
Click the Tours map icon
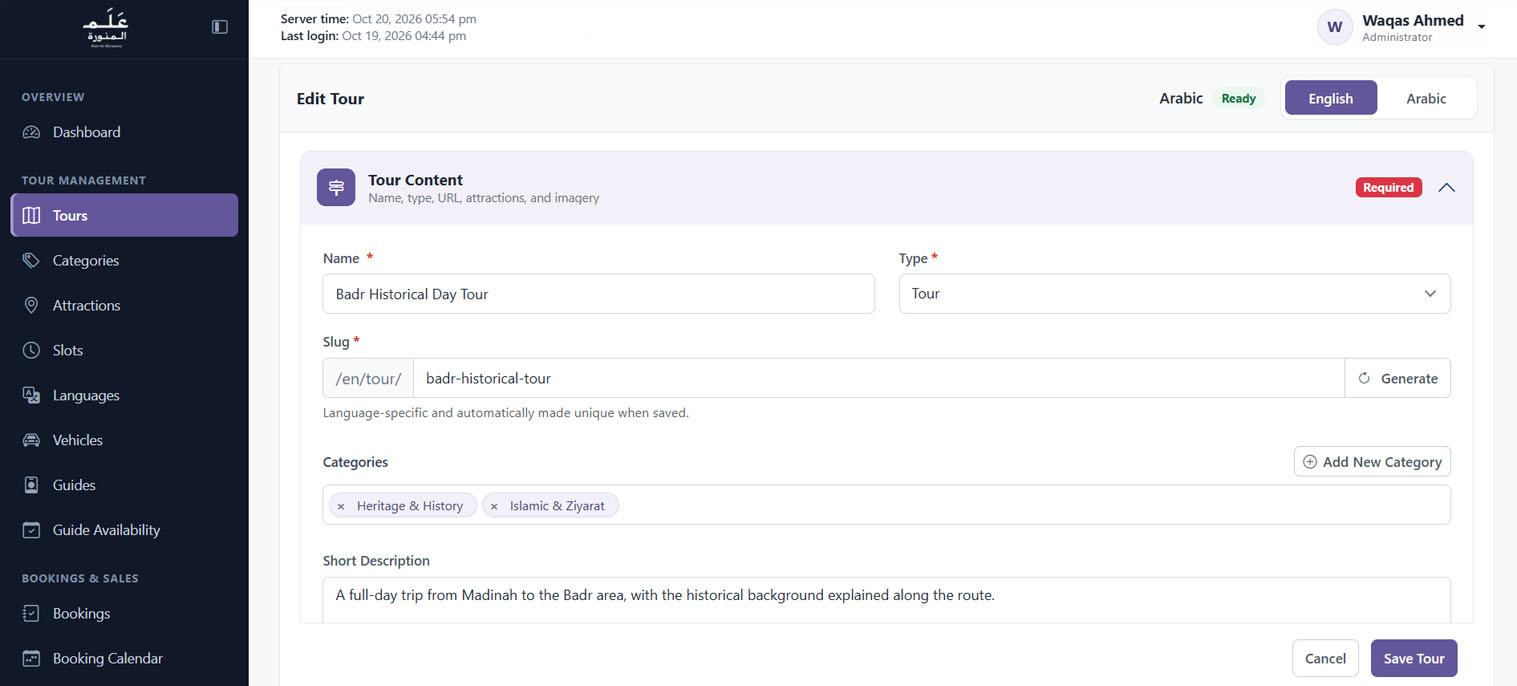(31, 215)
